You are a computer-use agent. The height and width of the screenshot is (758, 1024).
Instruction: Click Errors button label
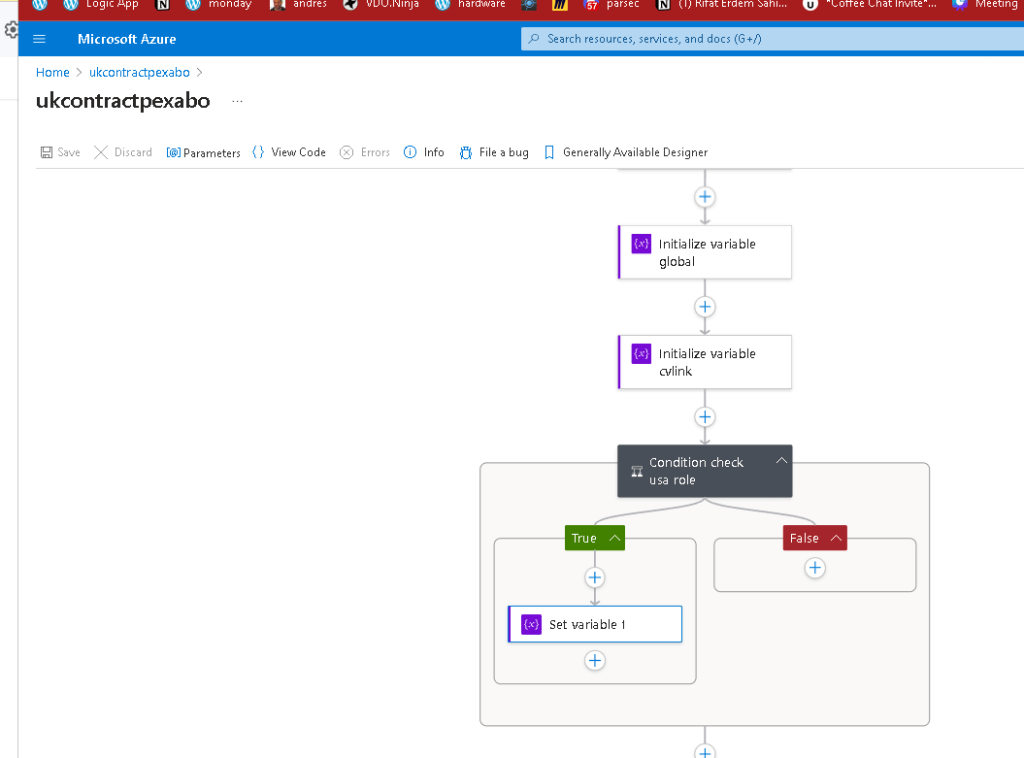(x=375, y=152)
